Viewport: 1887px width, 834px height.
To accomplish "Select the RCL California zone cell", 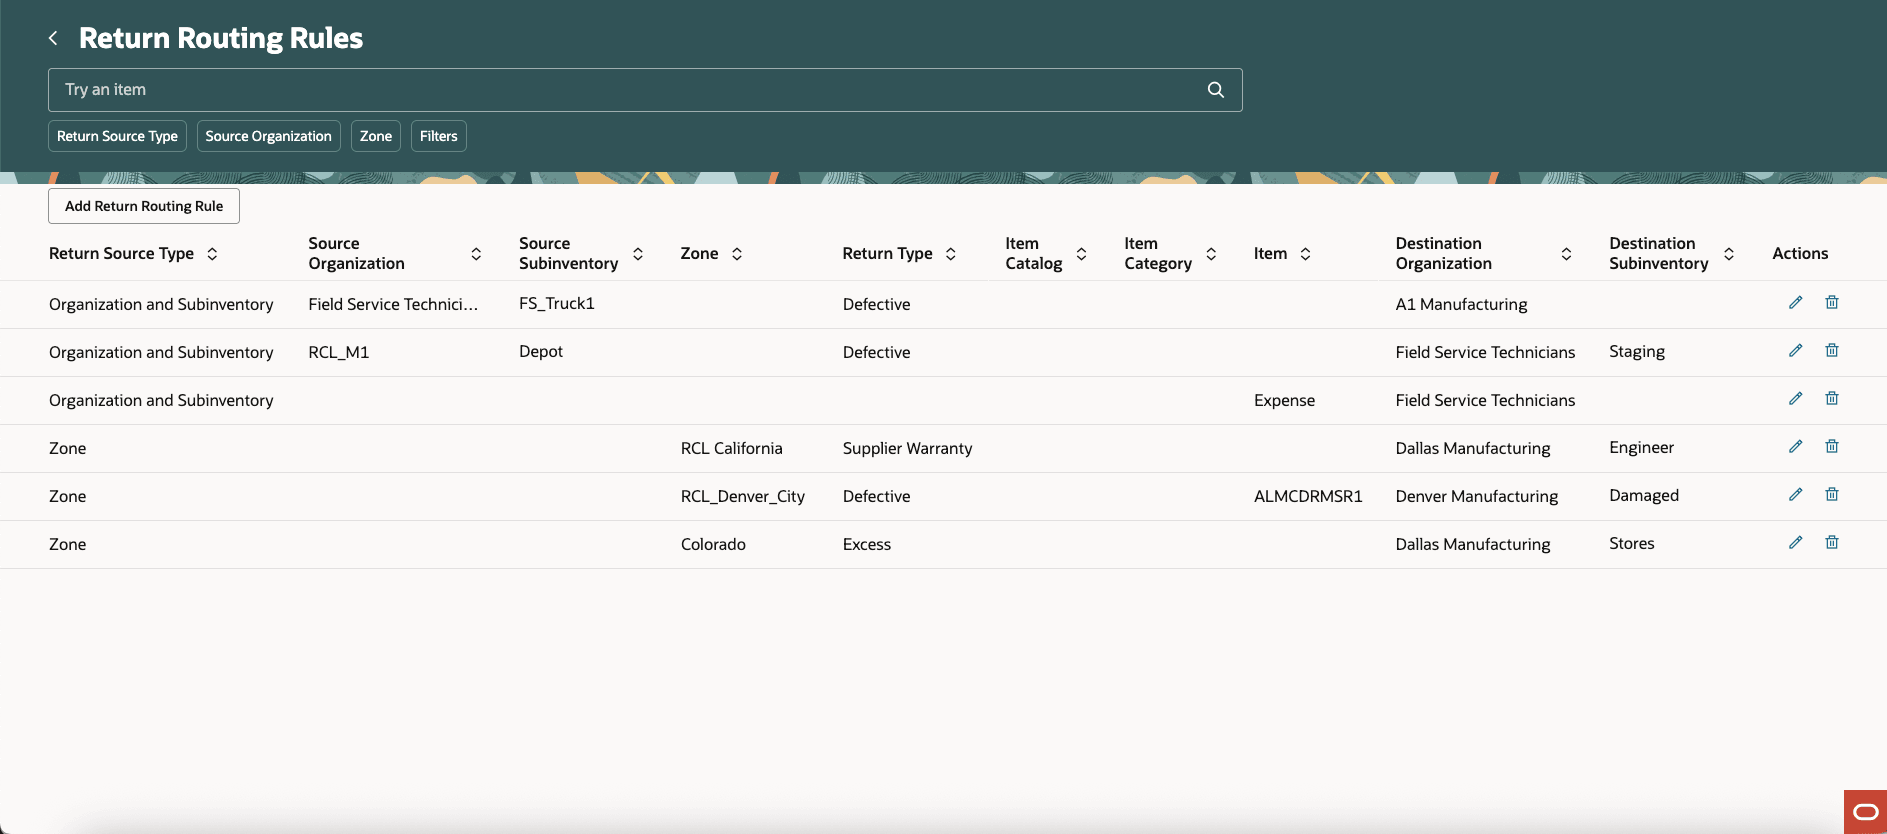I will (x=732, y=448).
